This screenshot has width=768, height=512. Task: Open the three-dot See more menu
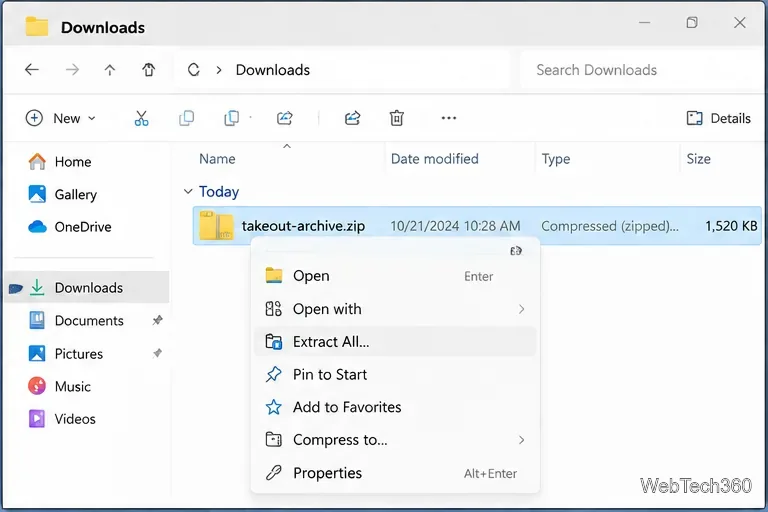(449, 118)
